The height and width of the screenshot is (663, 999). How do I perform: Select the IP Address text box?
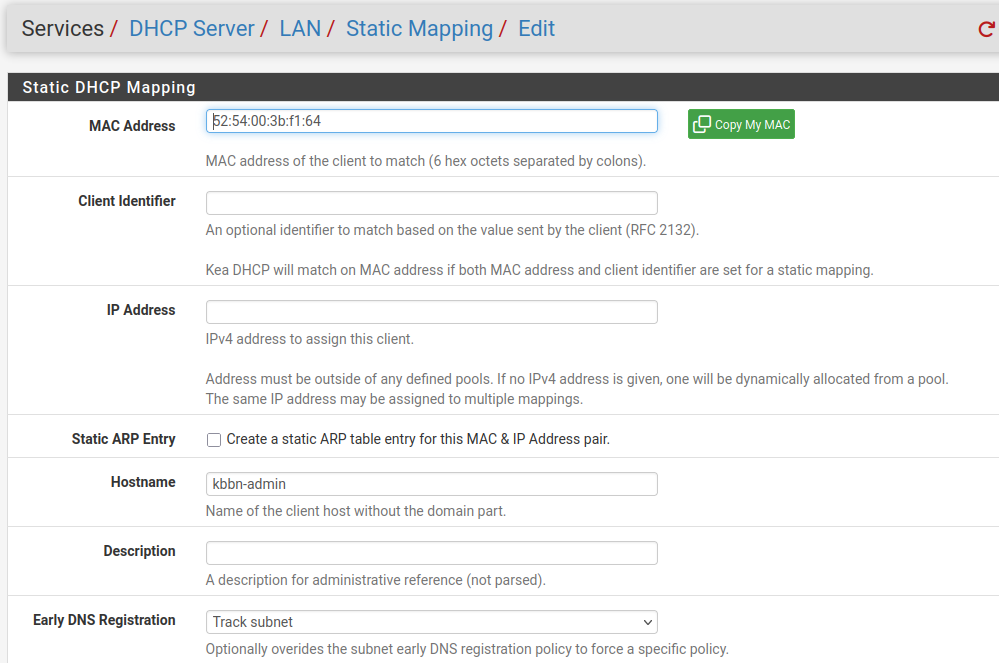tap(431, 312)
